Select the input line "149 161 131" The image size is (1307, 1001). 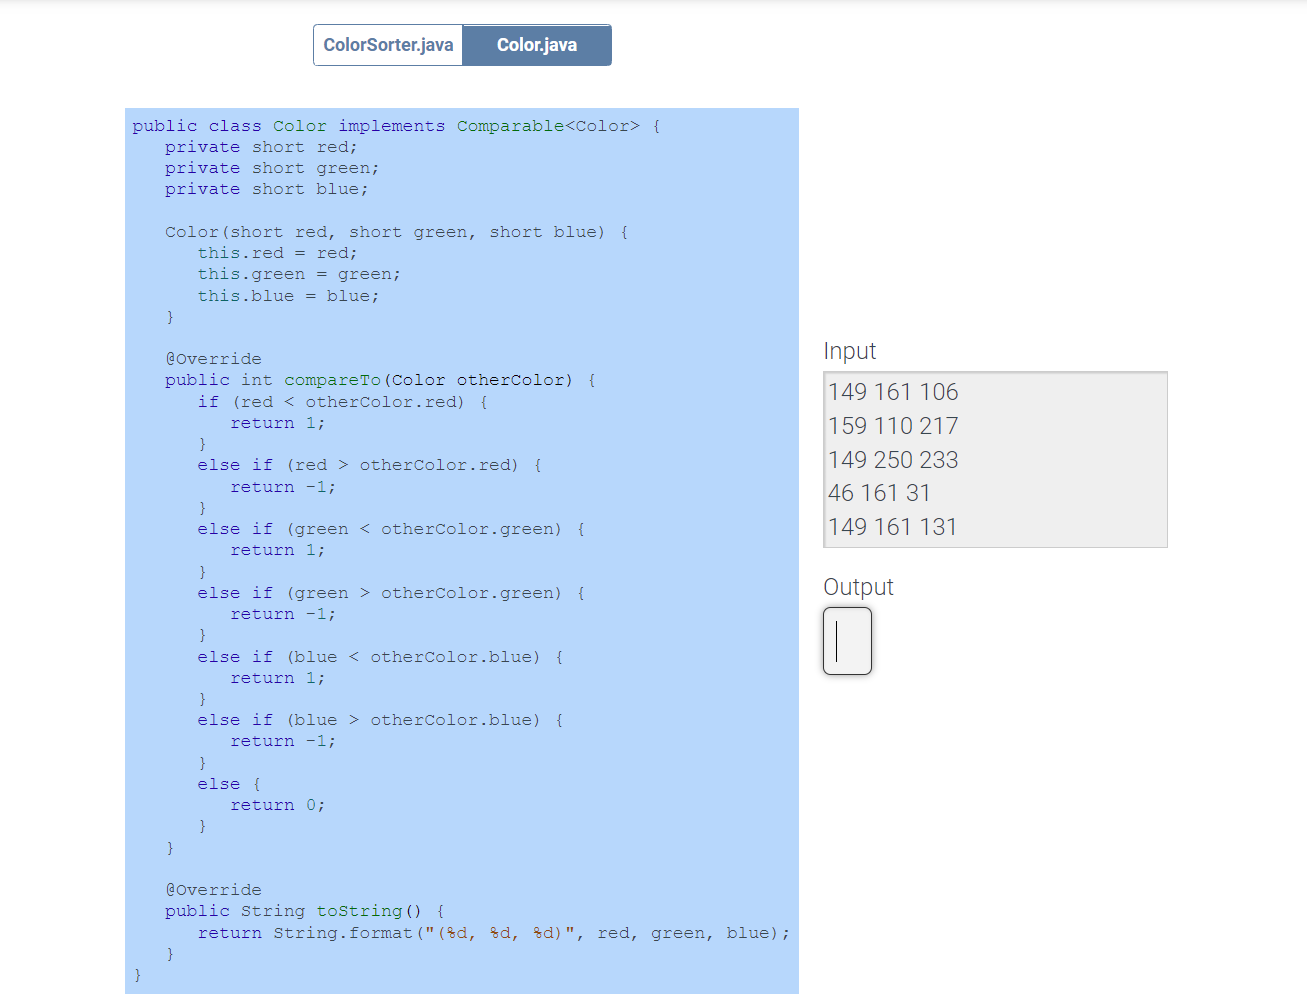coord(893,526)
